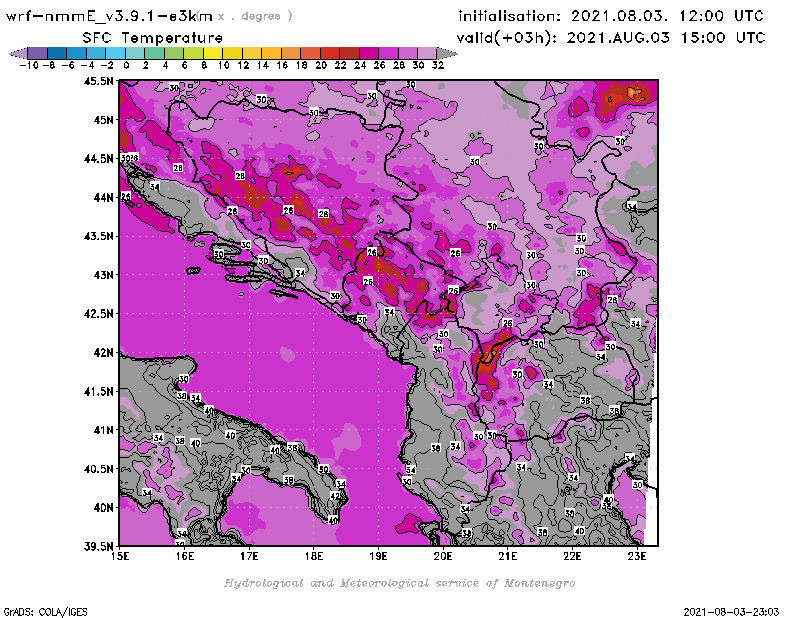
Task: Click the legend value label "0"
Action: point(126,65)
